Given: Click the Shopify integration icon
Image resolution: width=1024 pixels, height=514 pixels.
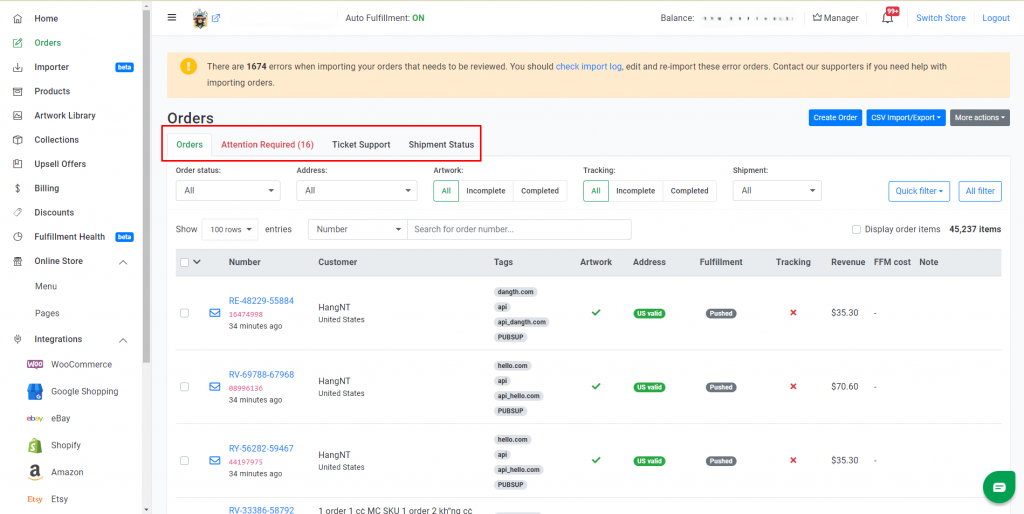Looking at the screenshot, I should (x=35, y=445).
